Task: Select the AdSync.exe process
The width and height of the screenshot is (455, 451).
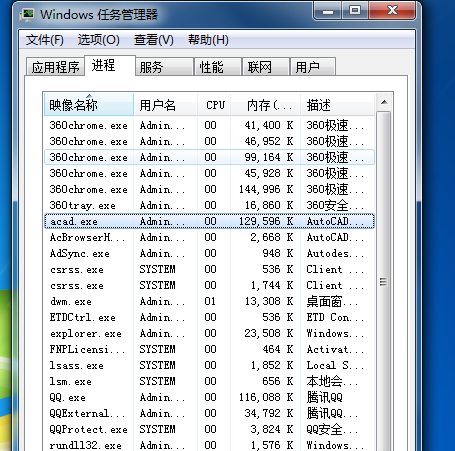Action: coord(209,253)
